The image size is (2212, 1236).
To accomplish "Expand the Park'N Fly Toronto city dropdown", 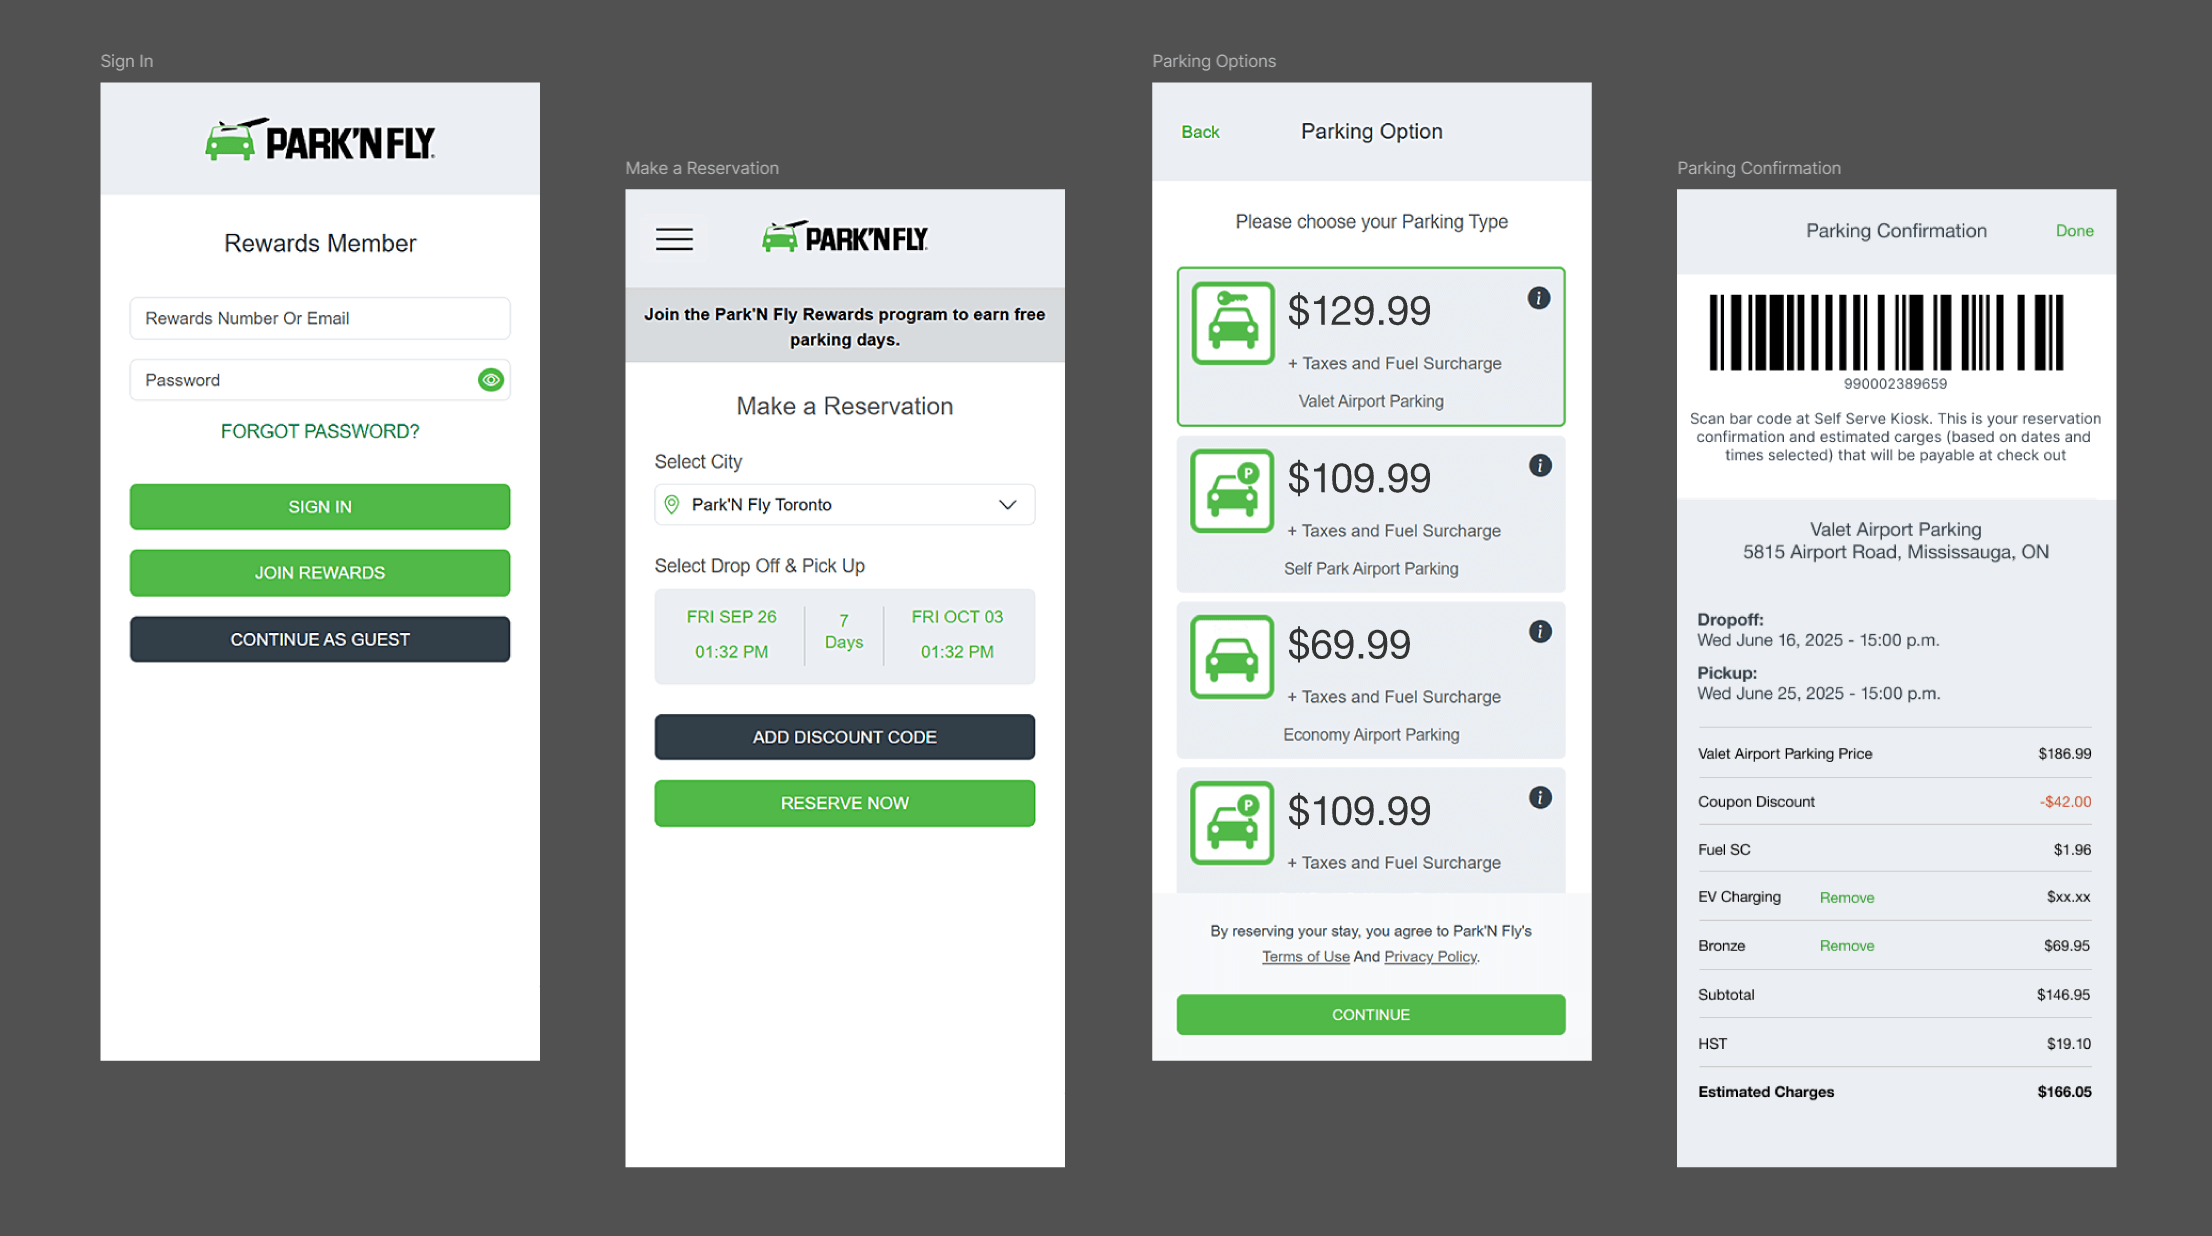I will [x=1007, y=505].
